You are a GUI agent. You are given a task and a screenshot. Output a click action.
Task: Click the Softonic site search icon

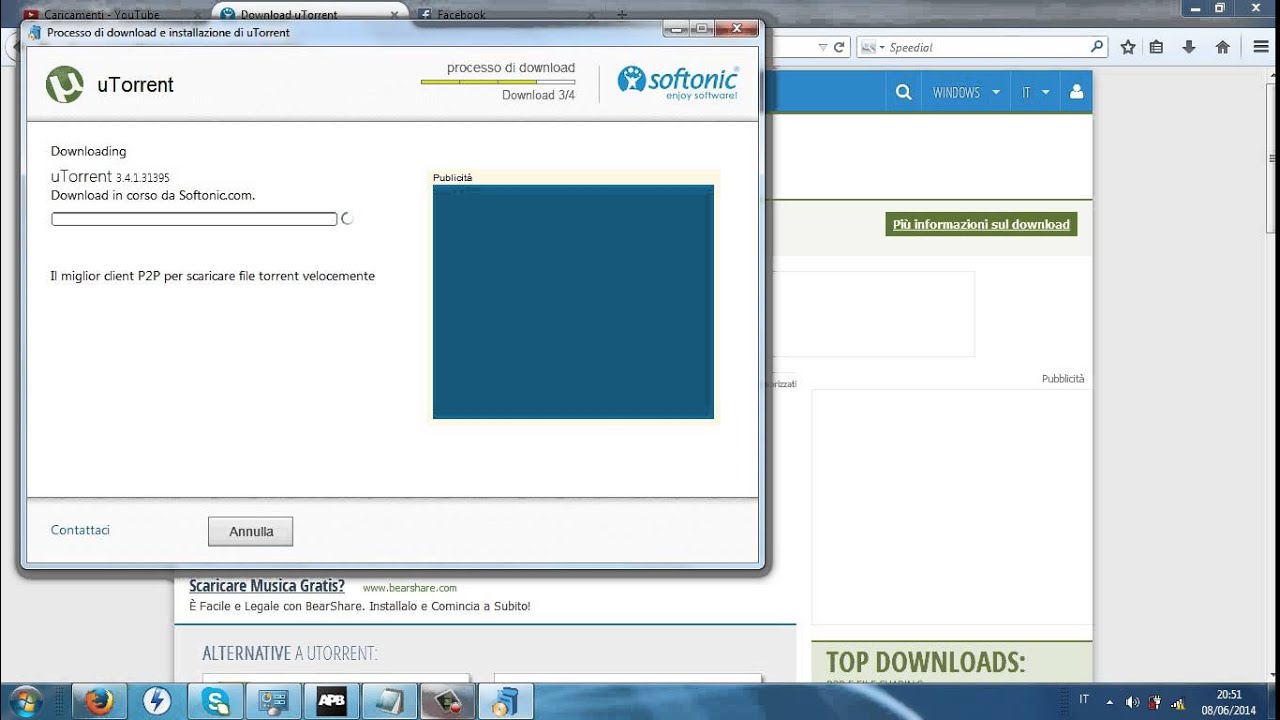click(x=904, y=92)
